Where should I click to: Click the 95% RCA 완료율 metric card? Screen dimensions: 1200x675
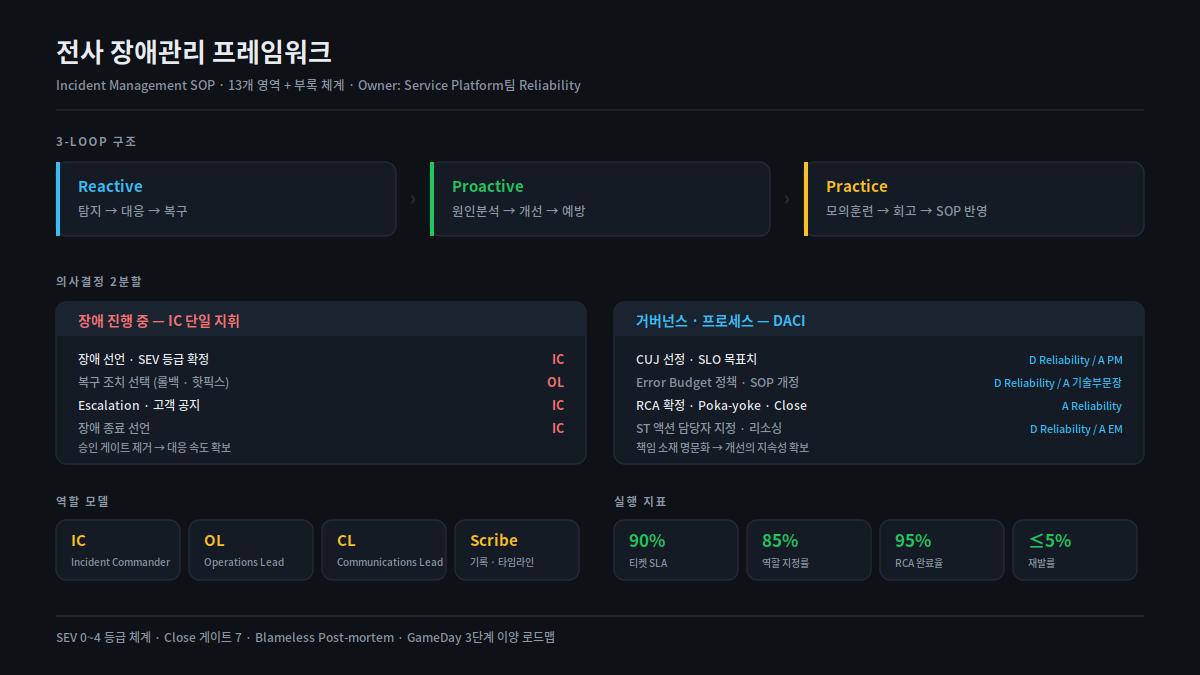pyautogui.click(x=942, y=550)
